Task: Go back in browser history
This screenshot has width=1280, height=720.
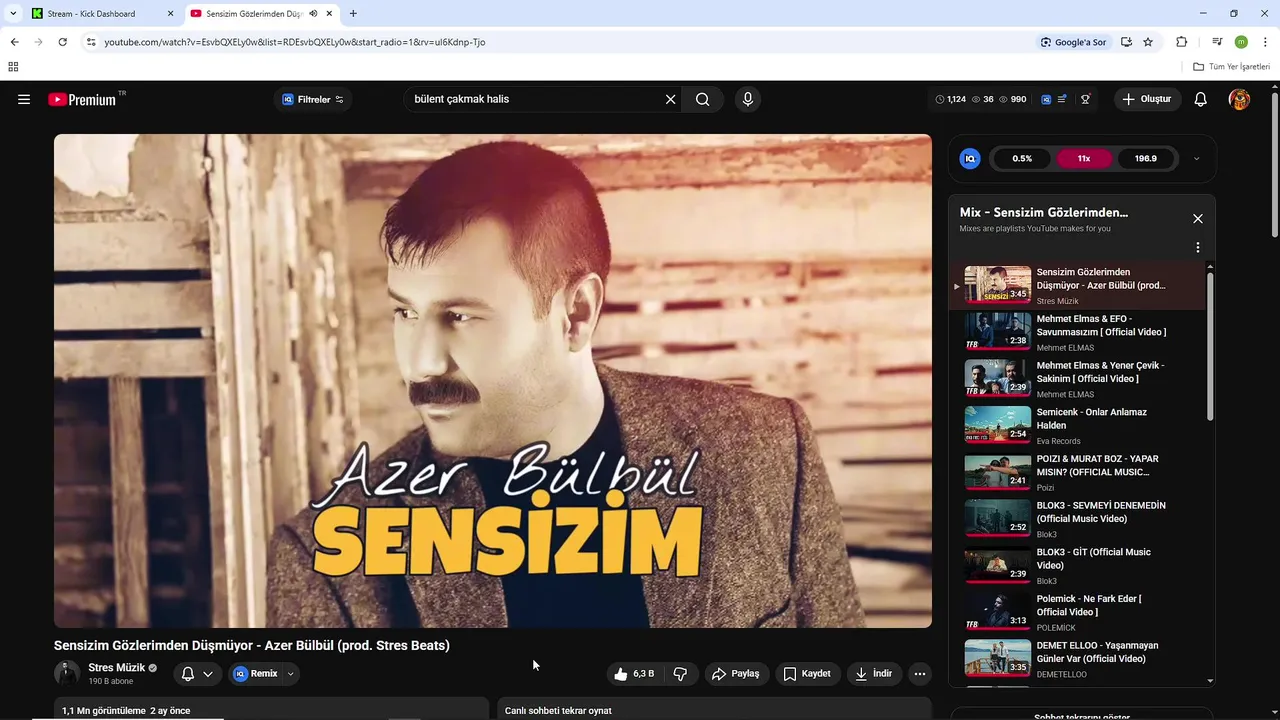Action: point(14,42)
